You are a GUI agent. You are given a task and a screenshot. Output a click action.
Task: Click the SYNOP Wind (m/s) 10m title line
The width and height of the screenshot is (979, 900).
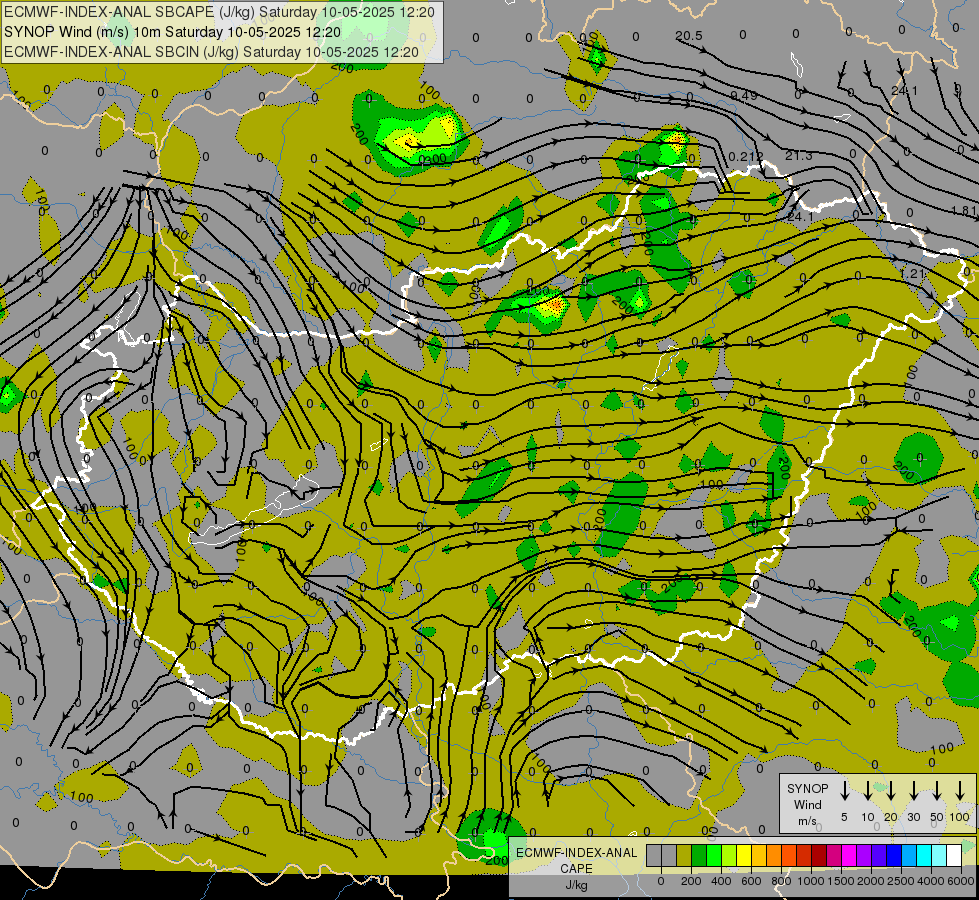(172, 32)
